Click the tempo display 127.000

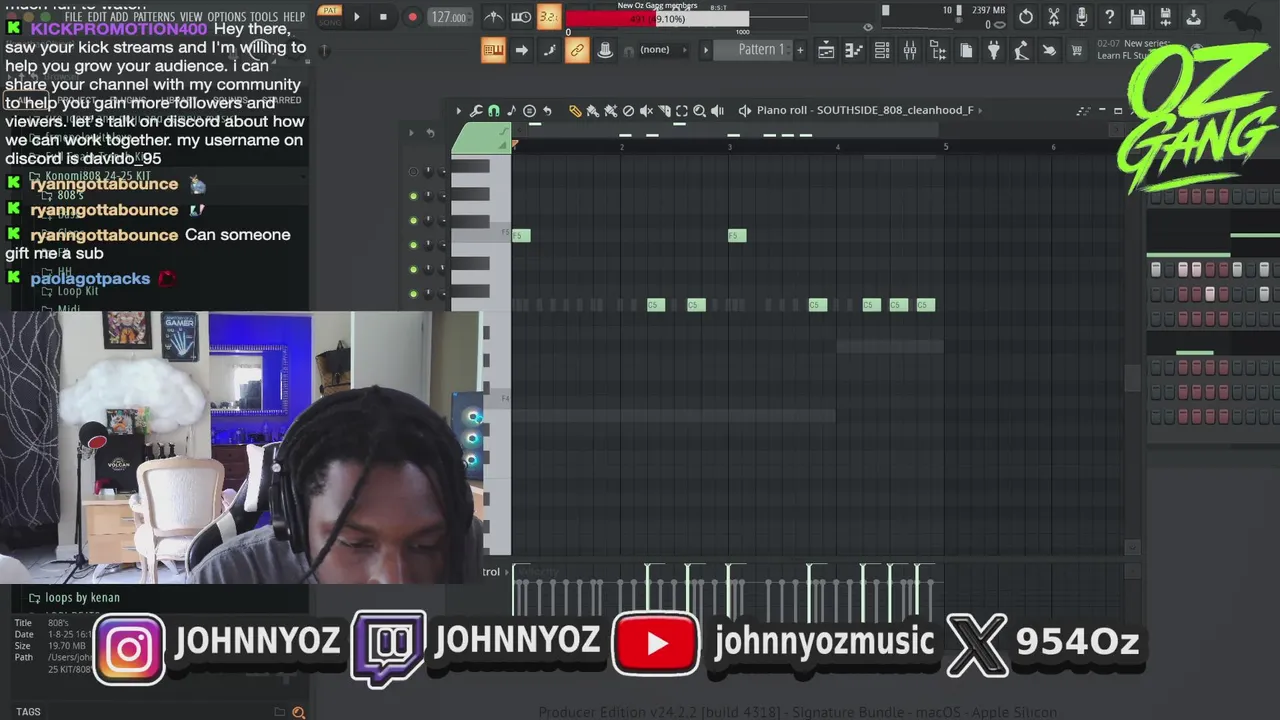click(x=449, y=17)
